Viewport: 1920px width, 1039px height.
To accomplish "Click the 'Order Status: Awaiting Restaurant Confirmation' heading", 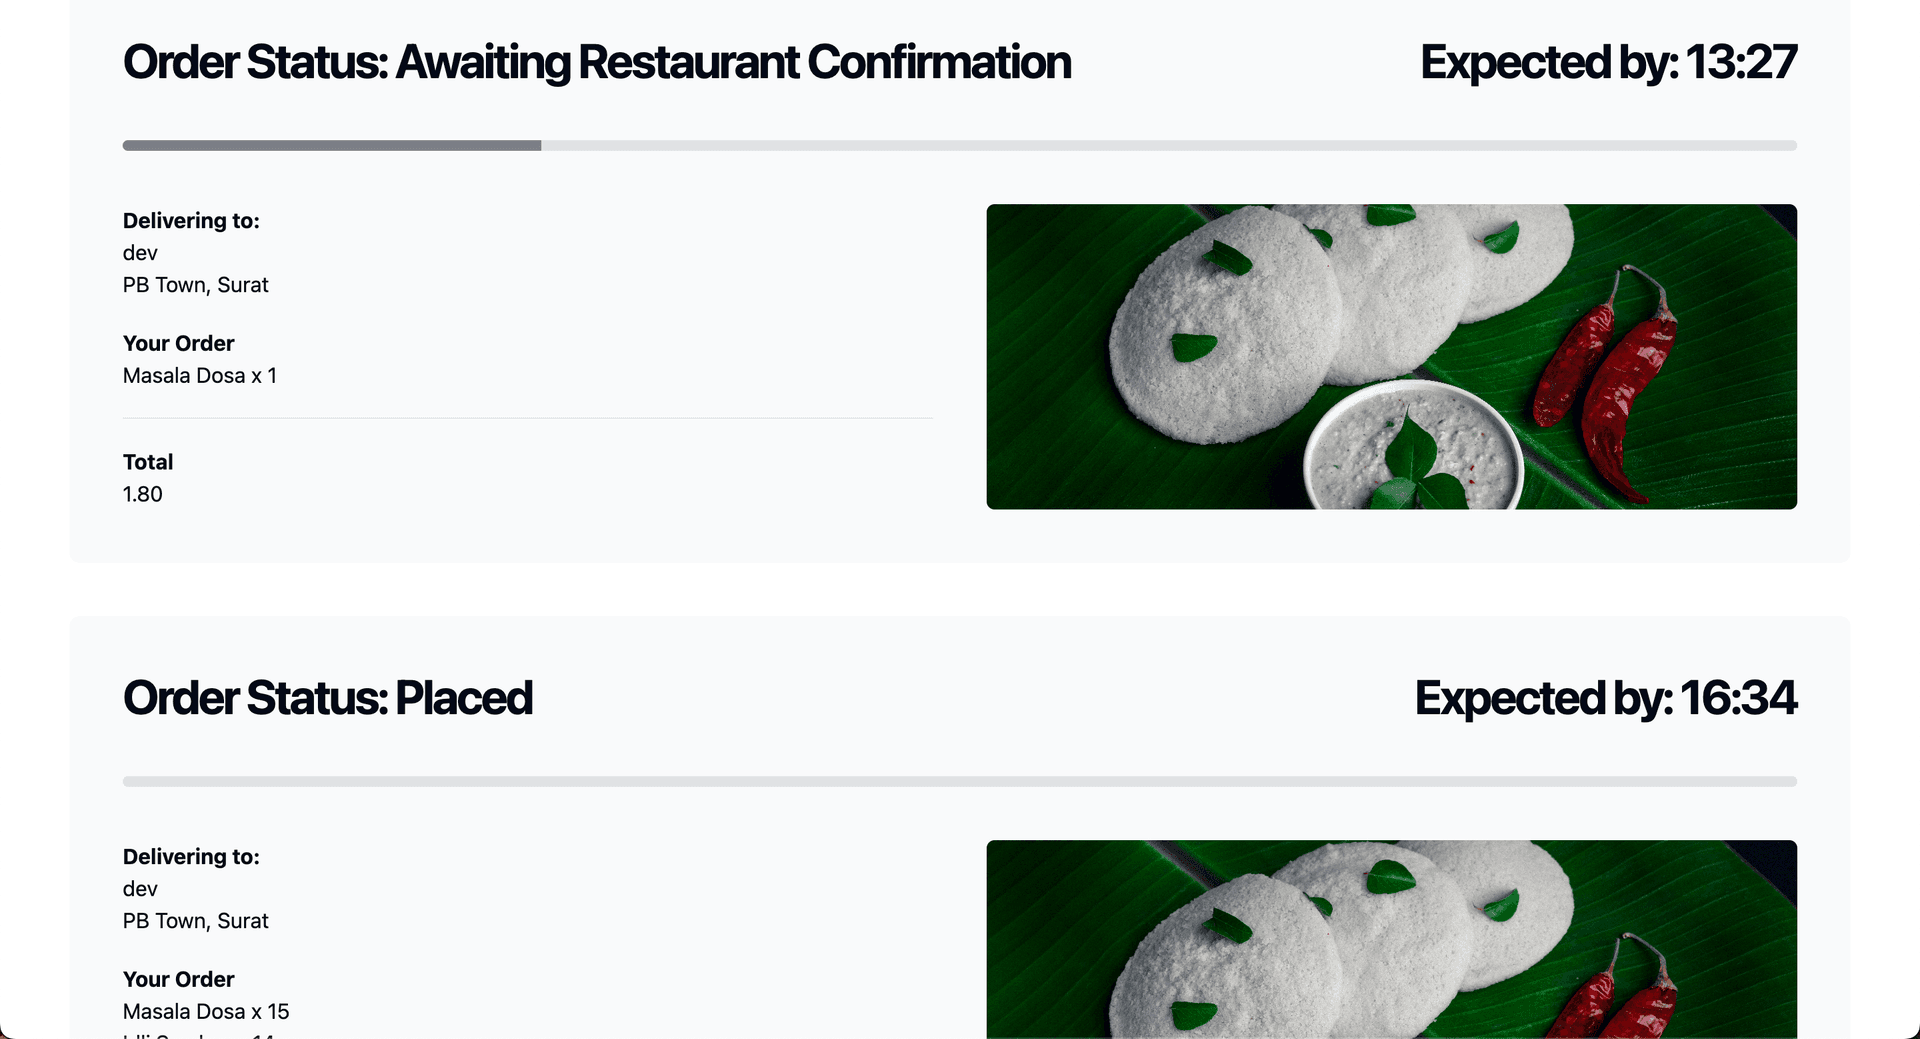I will coord(597,63).
